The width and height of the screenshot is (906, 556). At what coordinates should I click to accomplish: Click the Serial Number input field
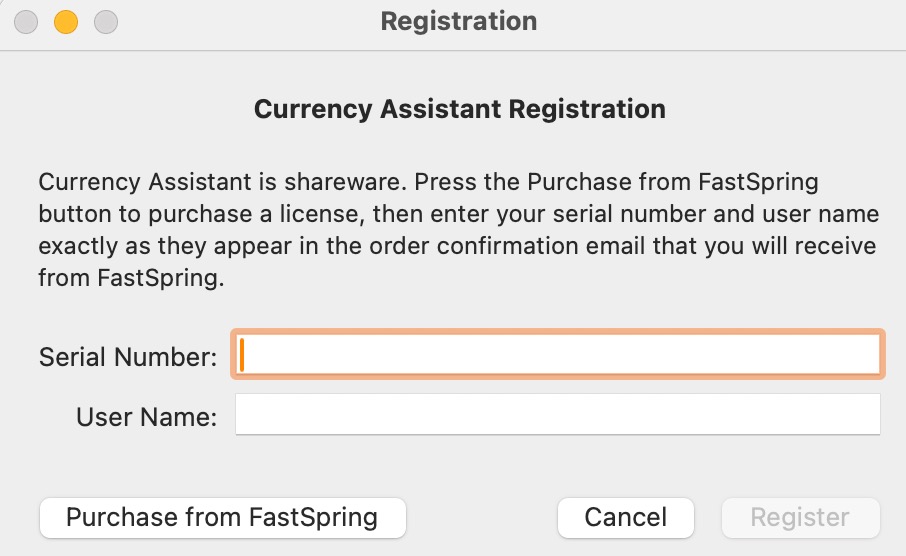point(557,354)
